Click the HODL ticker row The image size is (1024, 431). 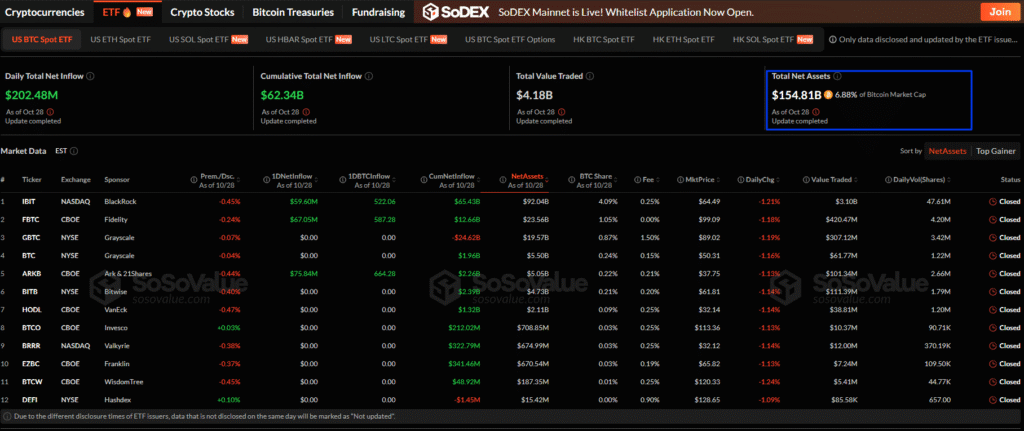(x=512, y=309)
